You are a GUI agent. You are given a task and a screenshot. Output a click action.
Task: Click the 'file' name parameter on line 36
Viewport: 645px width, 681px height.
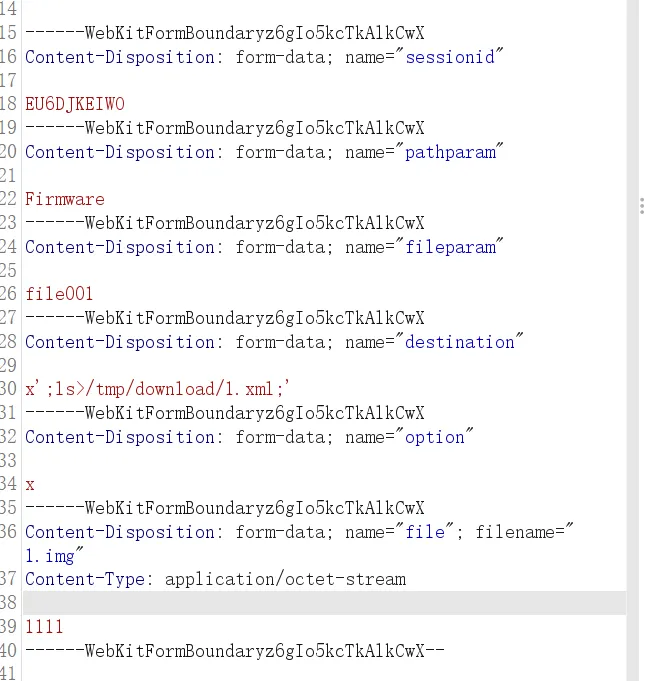425,532
